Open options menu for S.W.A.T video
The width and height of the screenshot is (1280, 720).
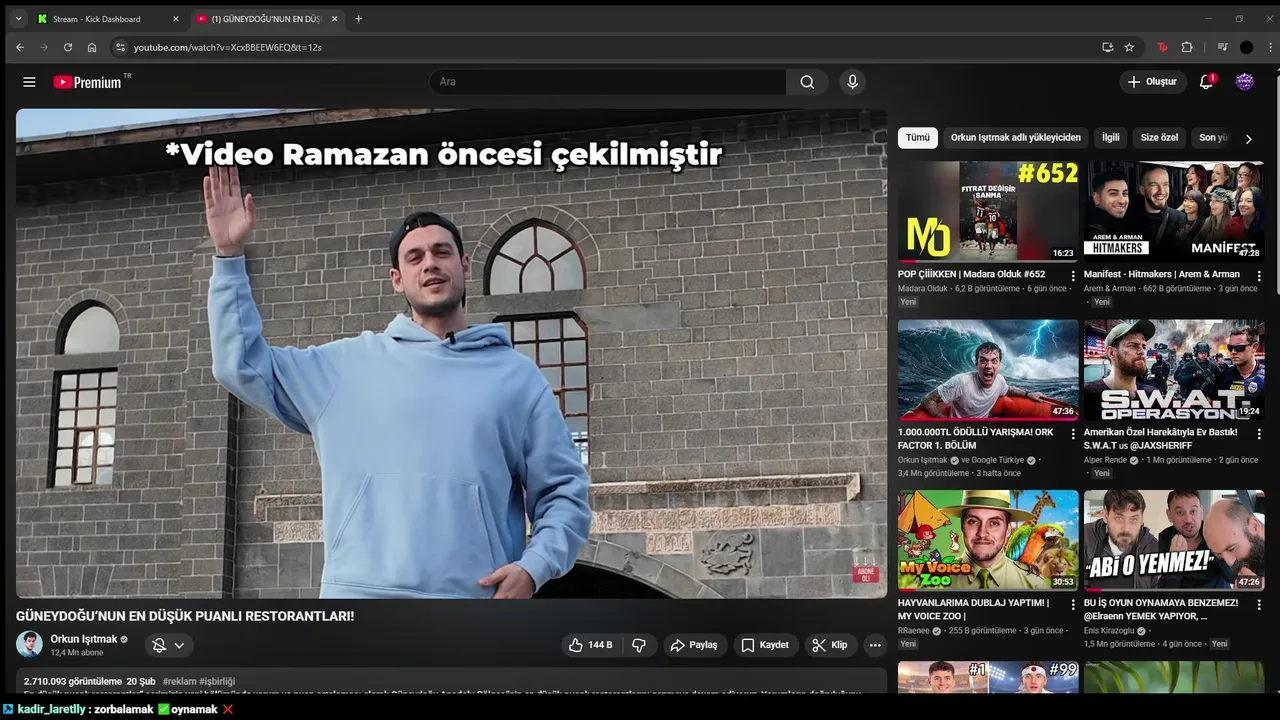(x=1259, y=434)
